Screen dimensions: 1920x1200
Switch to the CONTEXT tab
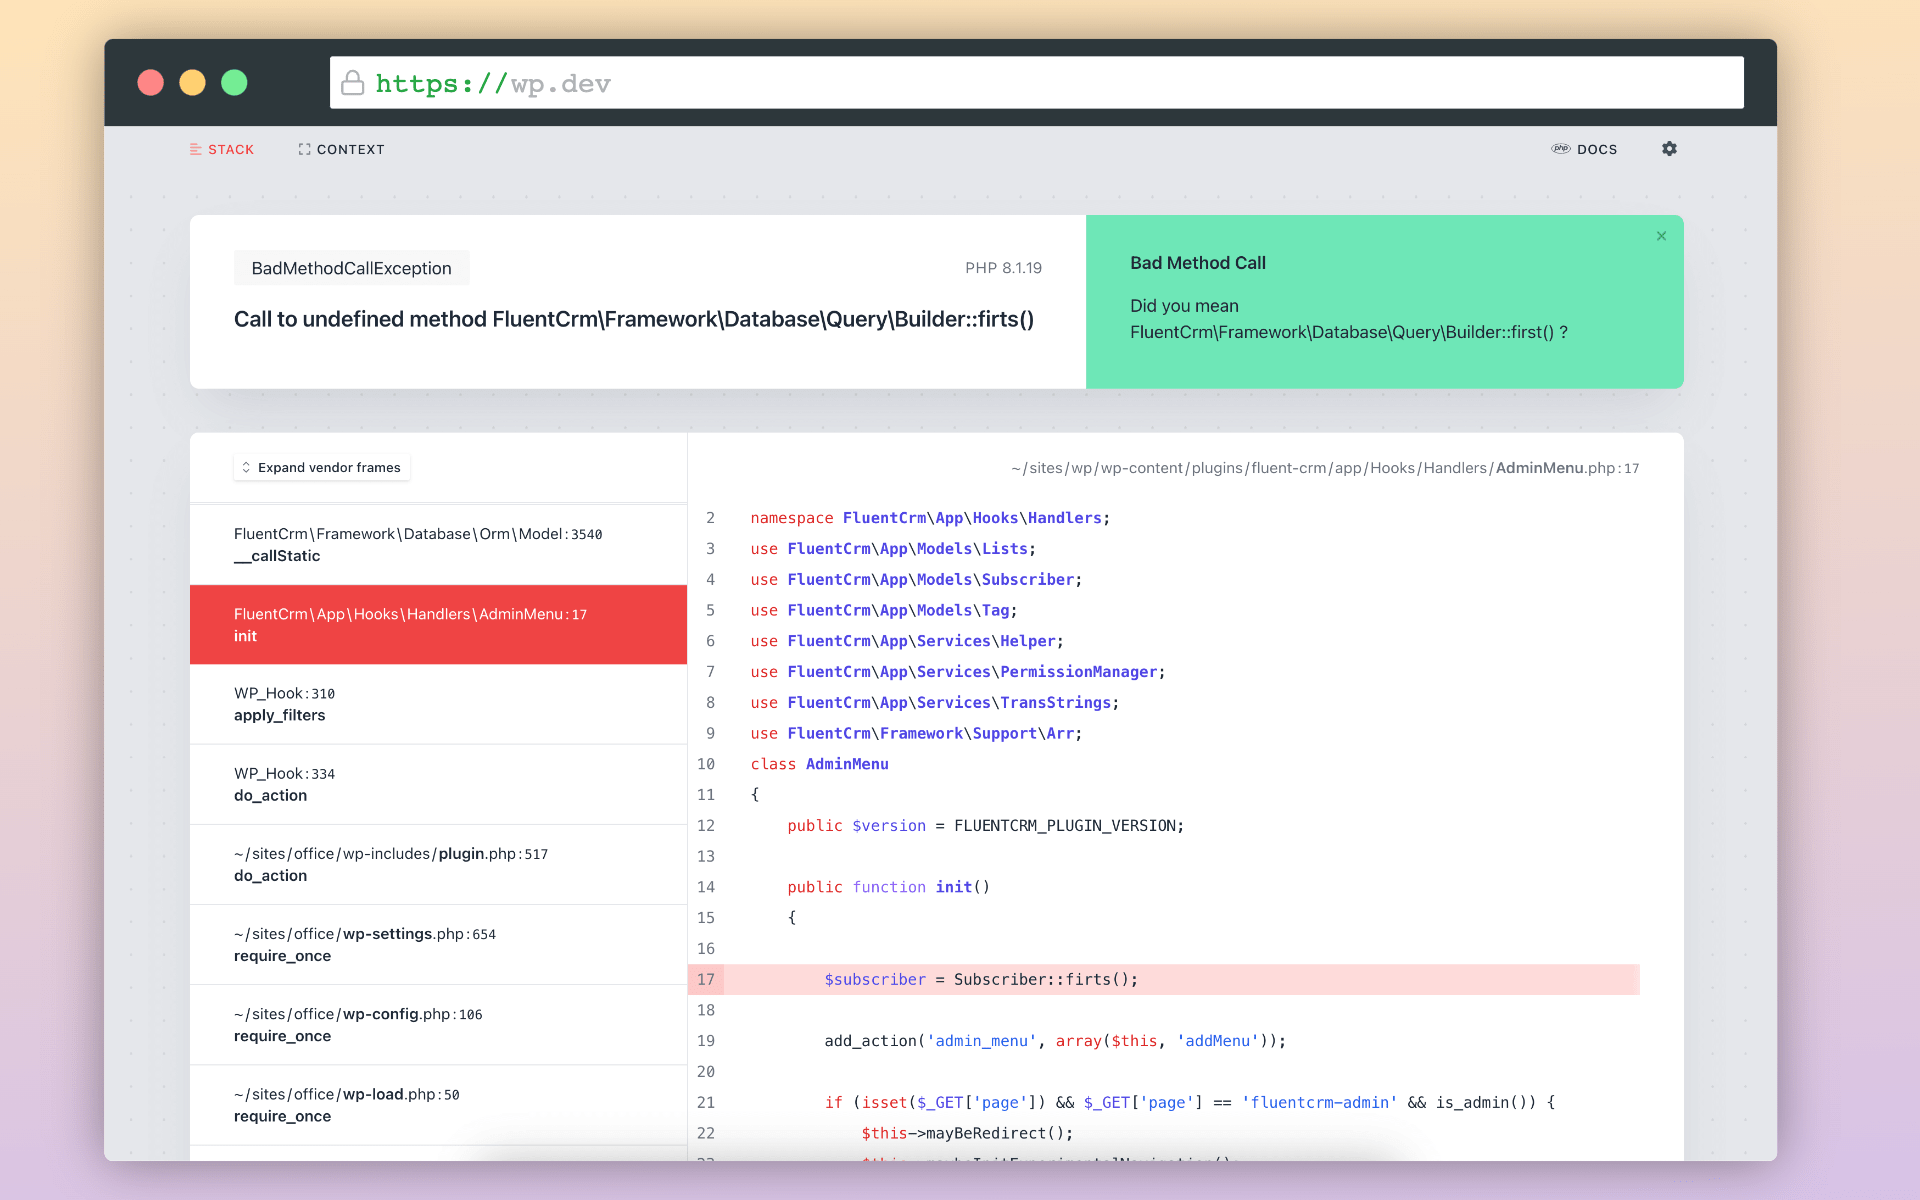point(350,148)
